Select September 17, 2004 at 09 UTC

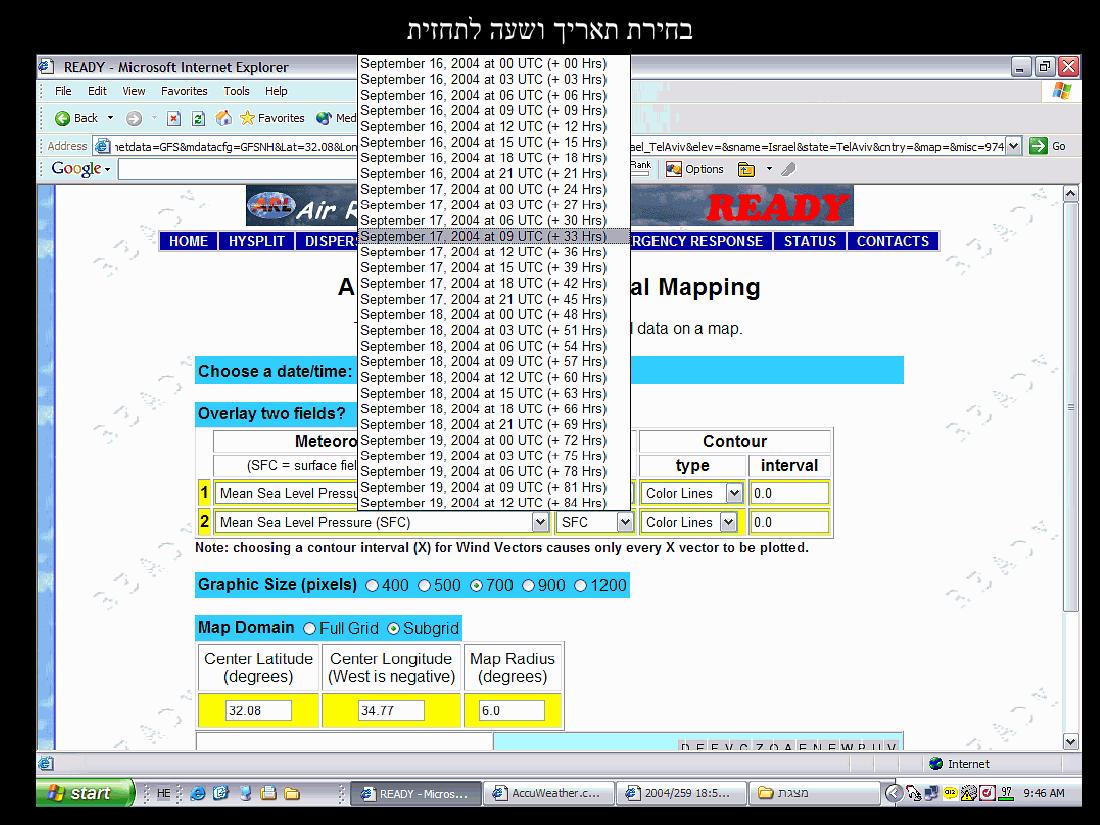pos(494,236)
